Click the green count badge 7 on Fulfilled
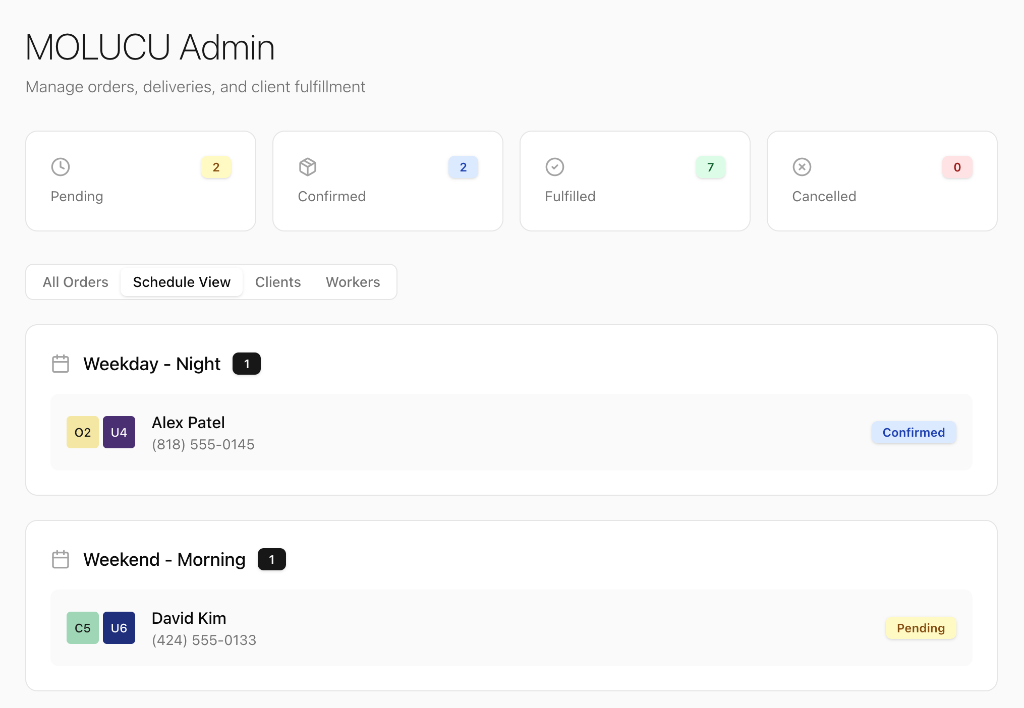The width and height of the screenshot is (1024, 708). (711, 167)
